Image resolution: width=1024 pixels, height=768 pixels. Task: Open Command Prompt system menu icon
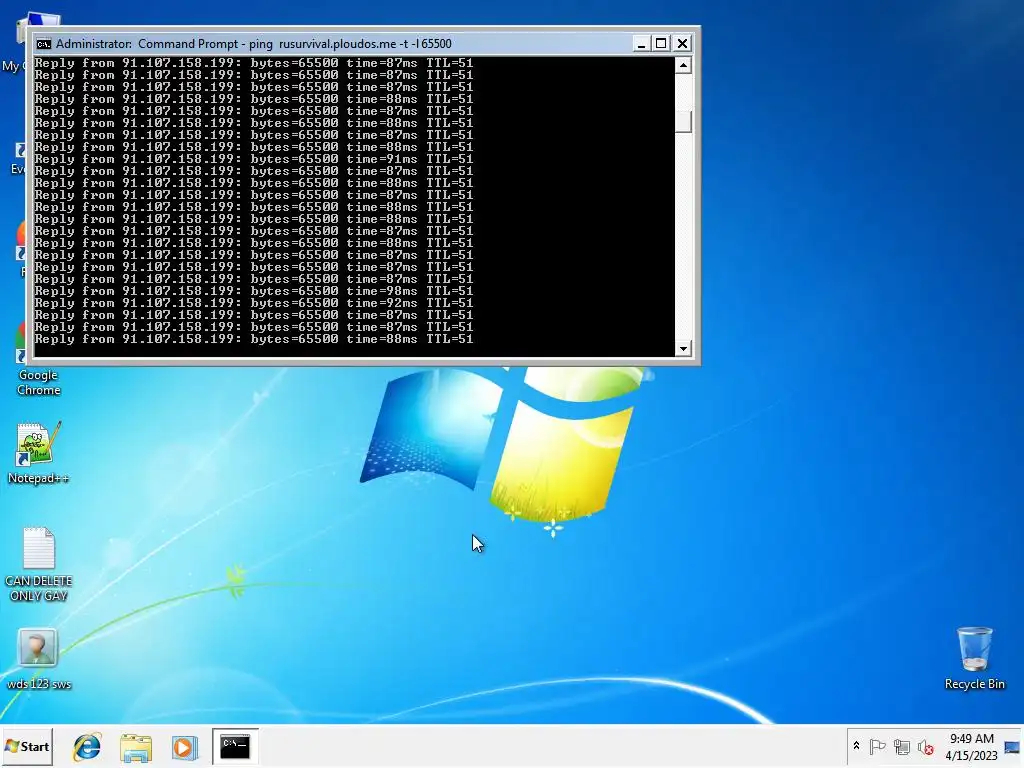[x=44, y=44]
